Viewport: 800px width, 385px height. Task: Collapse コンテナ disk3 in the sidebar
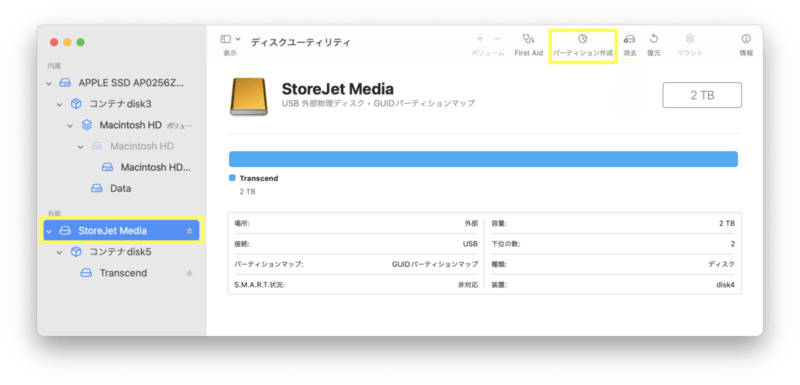tap(60, 104)
